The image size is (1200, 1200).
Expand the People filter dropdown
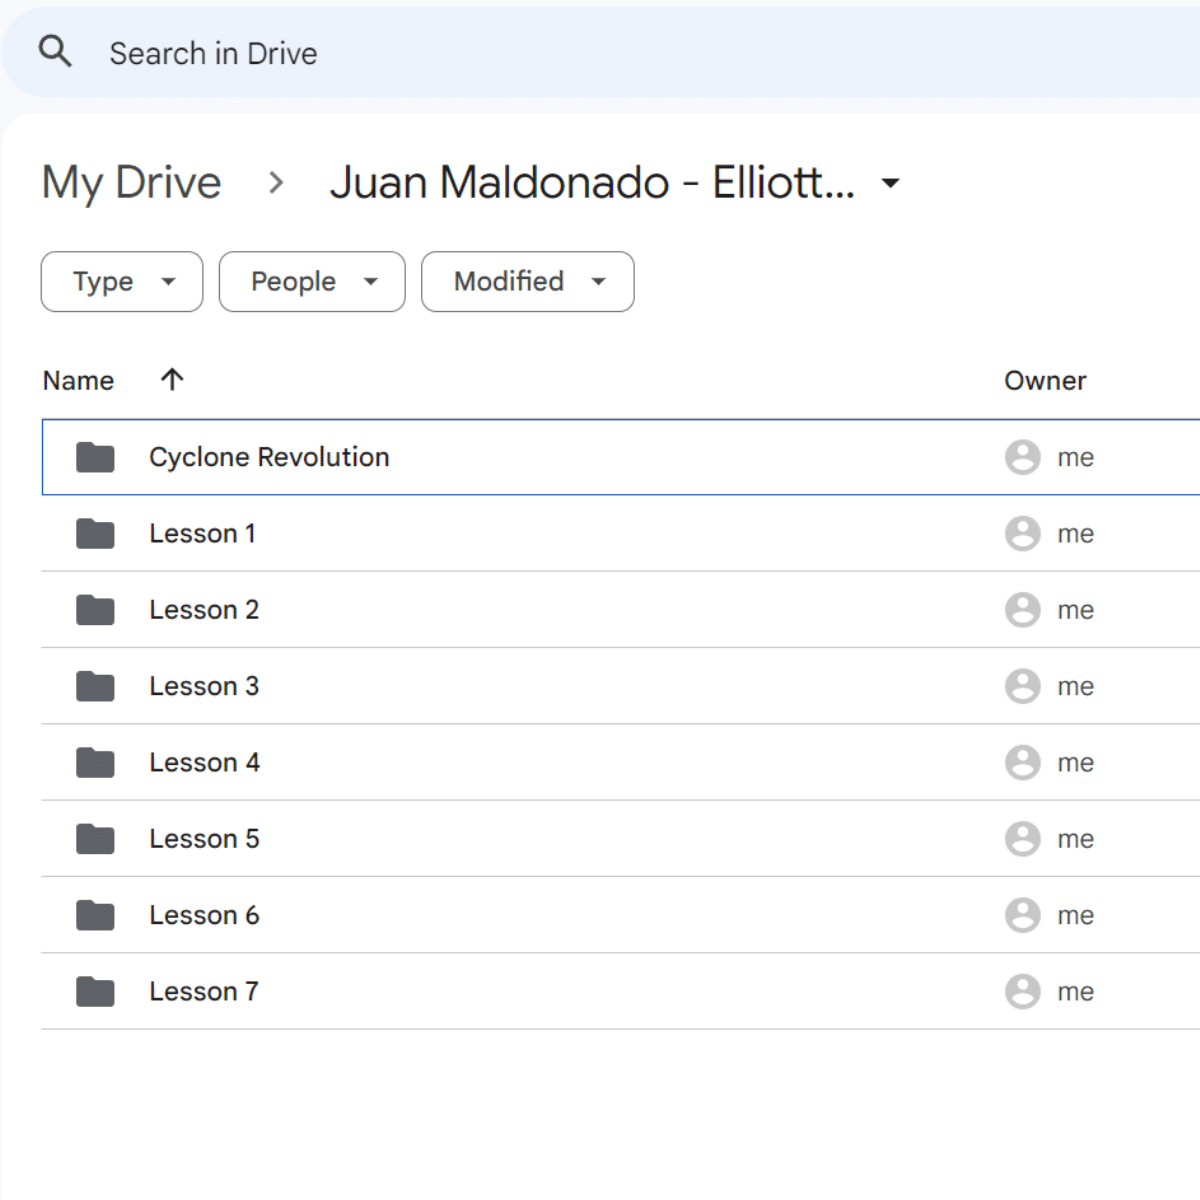point(312,282)
